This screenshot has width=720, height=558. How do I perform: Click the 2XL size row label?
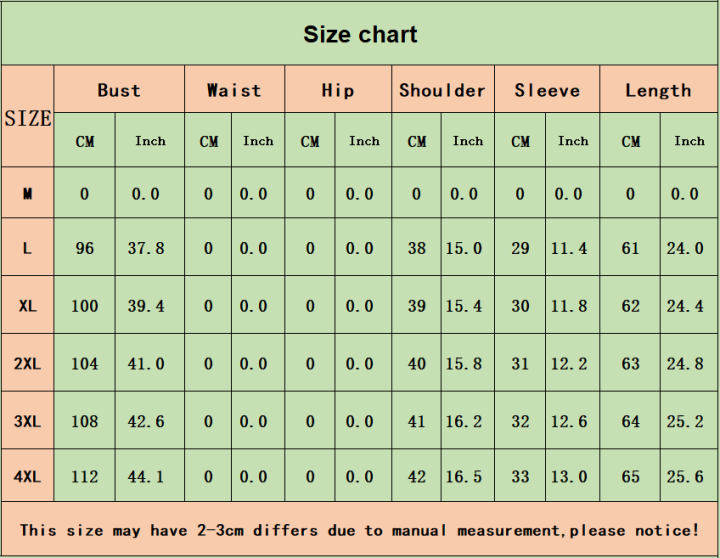tap(28, 364)
